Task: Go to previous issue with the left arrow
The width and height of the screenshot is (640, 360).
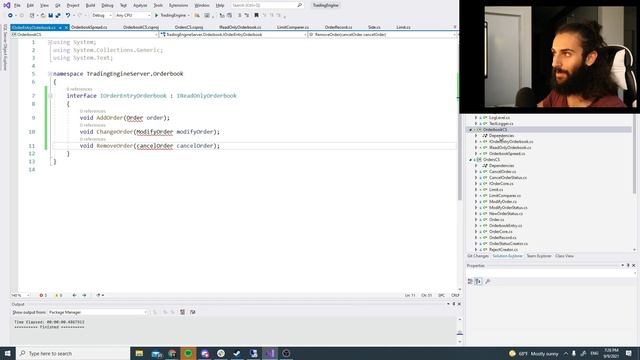Action: pos(74,295)
